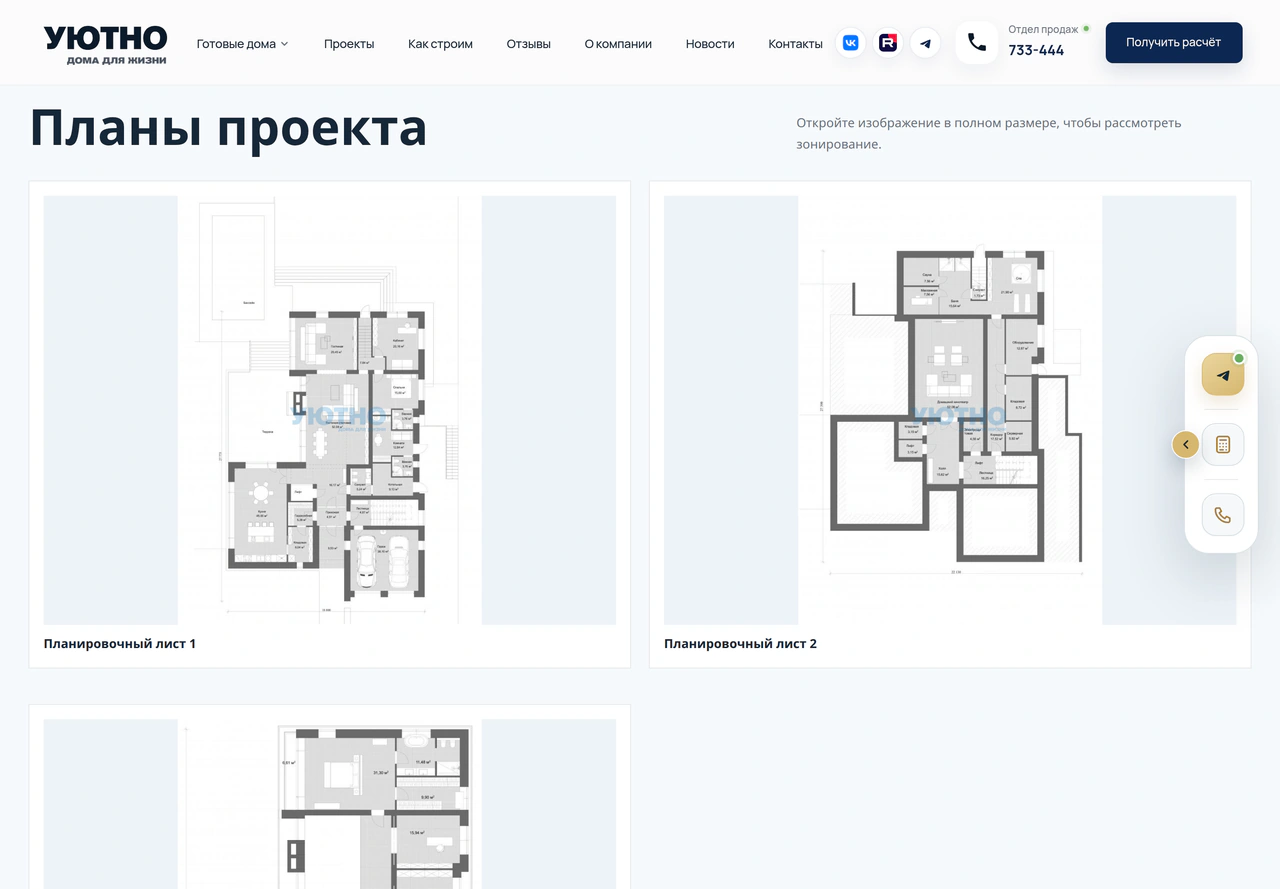
Task: Open floor plan image Планировочный лист 2
Action: pyautogui.click(x=950, y=410)
